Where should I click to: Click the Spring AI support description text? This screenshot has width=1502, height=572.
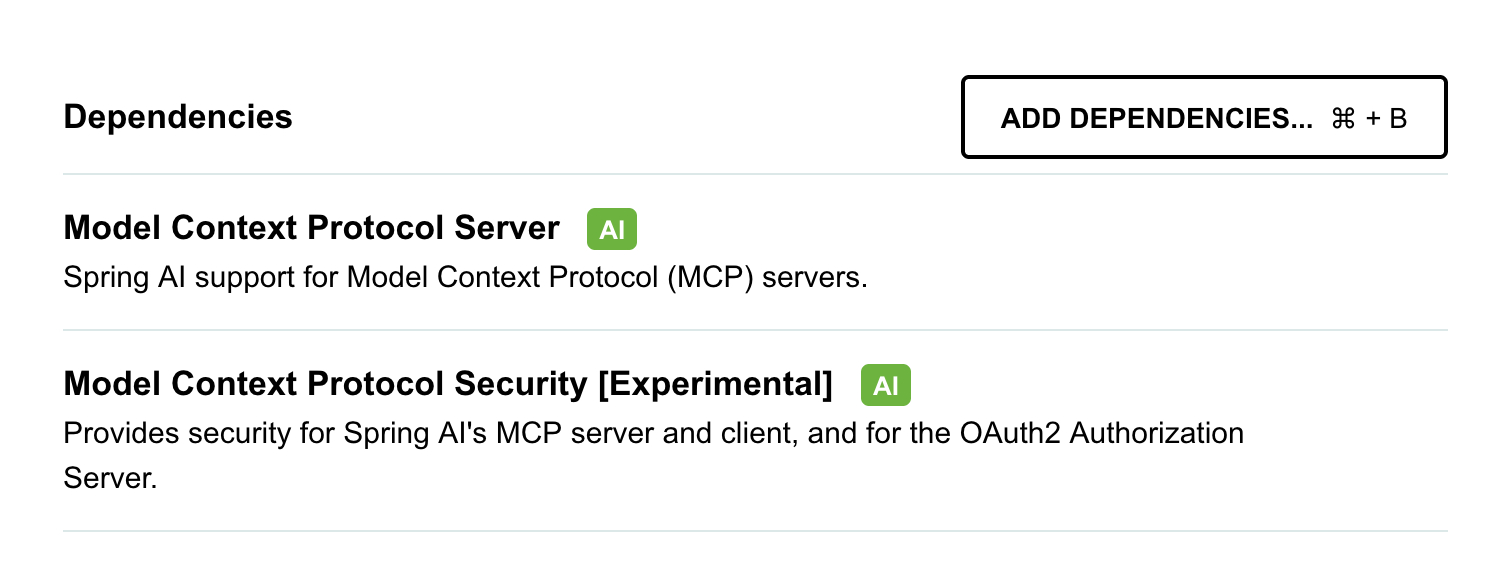[300, 277]
